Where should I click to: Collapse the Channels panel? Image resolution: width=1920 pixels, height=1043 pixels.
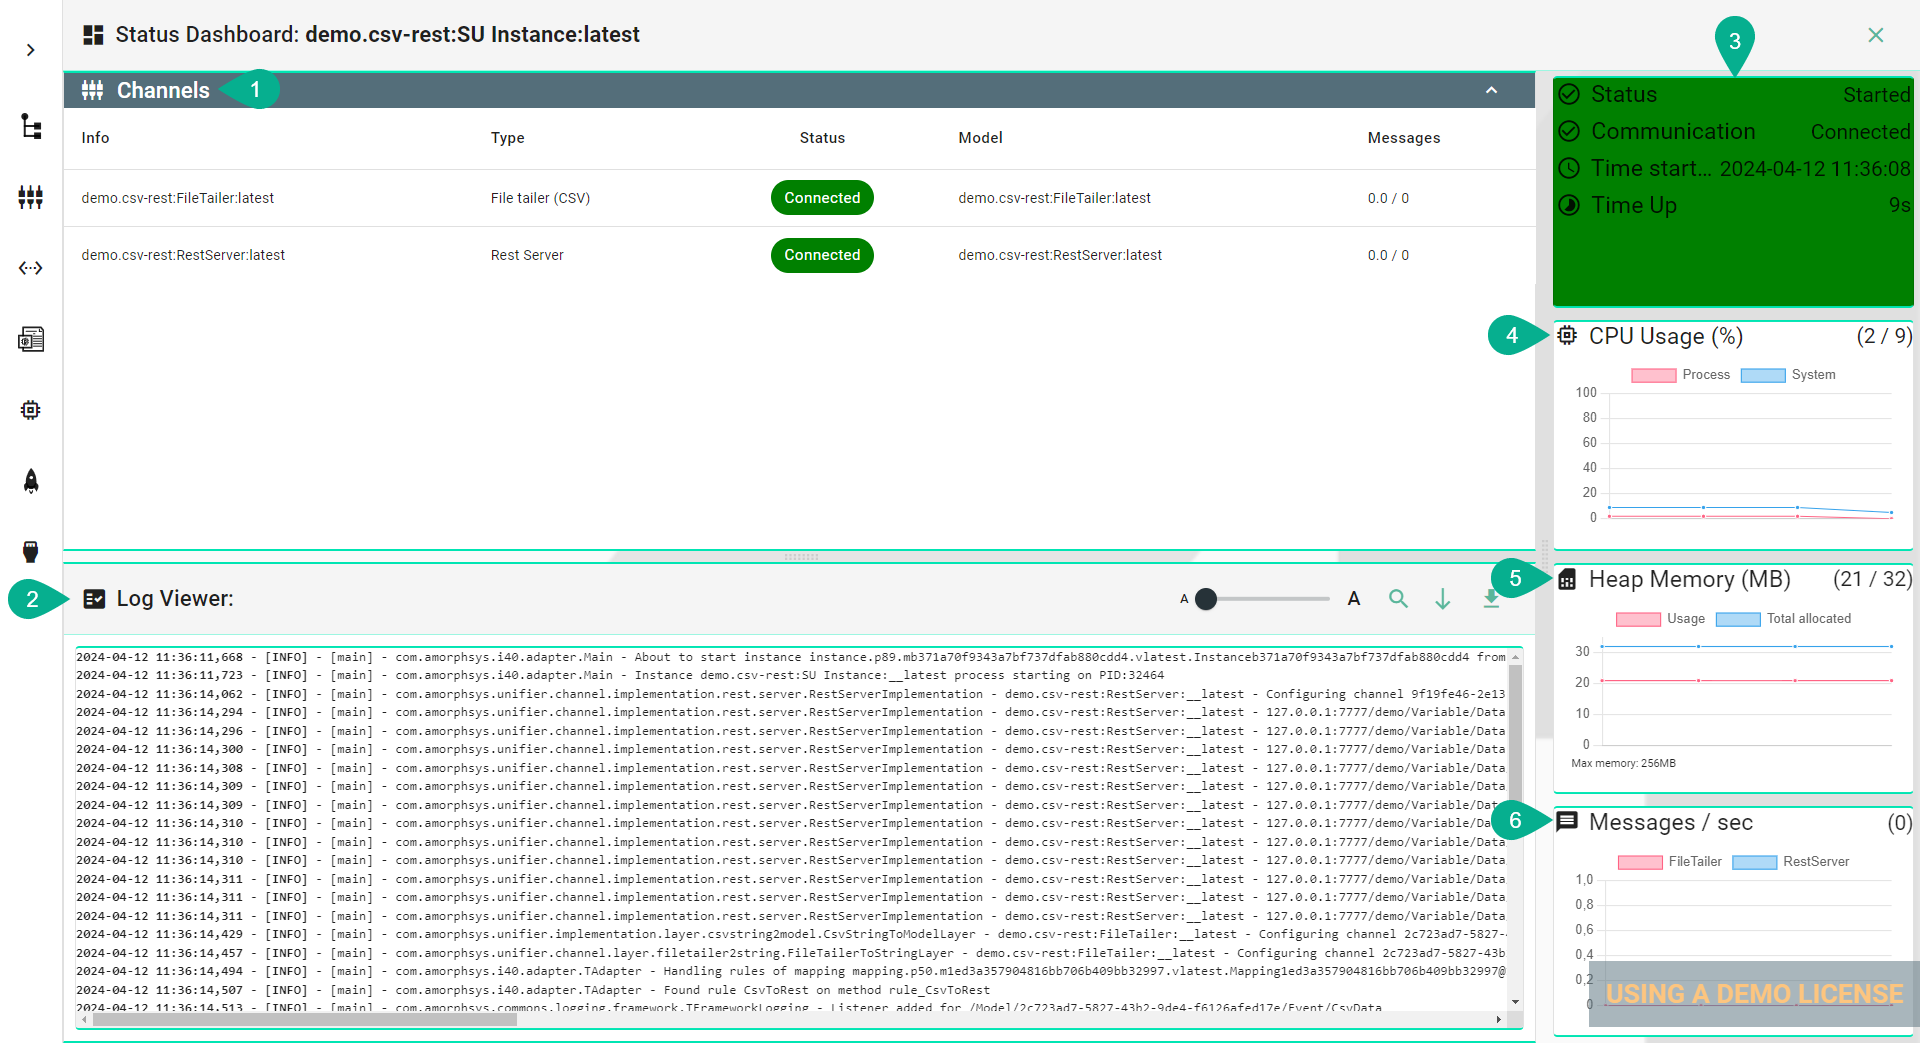click(1491, 90)
